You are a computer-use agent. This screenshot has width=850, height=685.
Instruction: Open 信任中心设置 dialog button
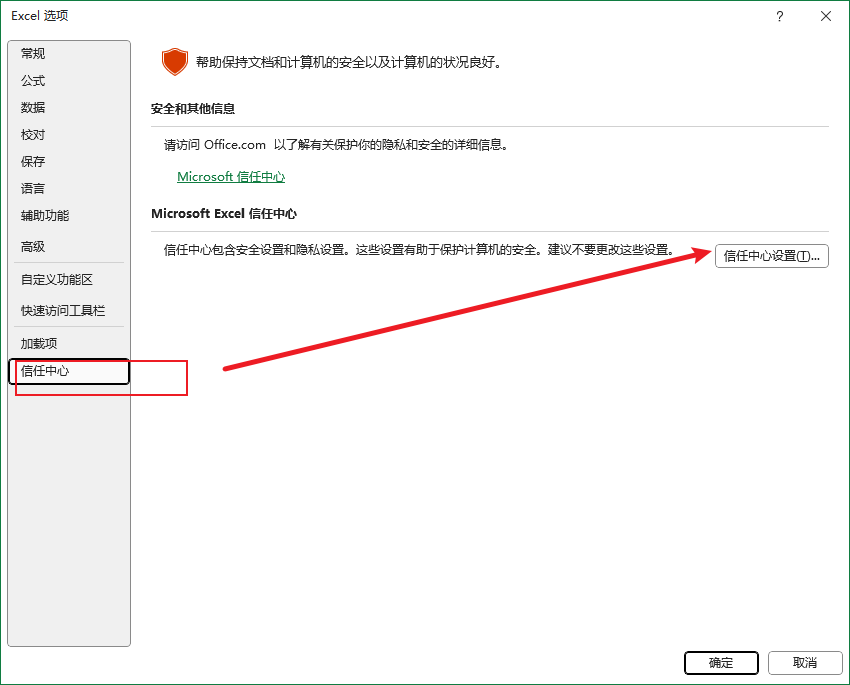pos(771,256)
